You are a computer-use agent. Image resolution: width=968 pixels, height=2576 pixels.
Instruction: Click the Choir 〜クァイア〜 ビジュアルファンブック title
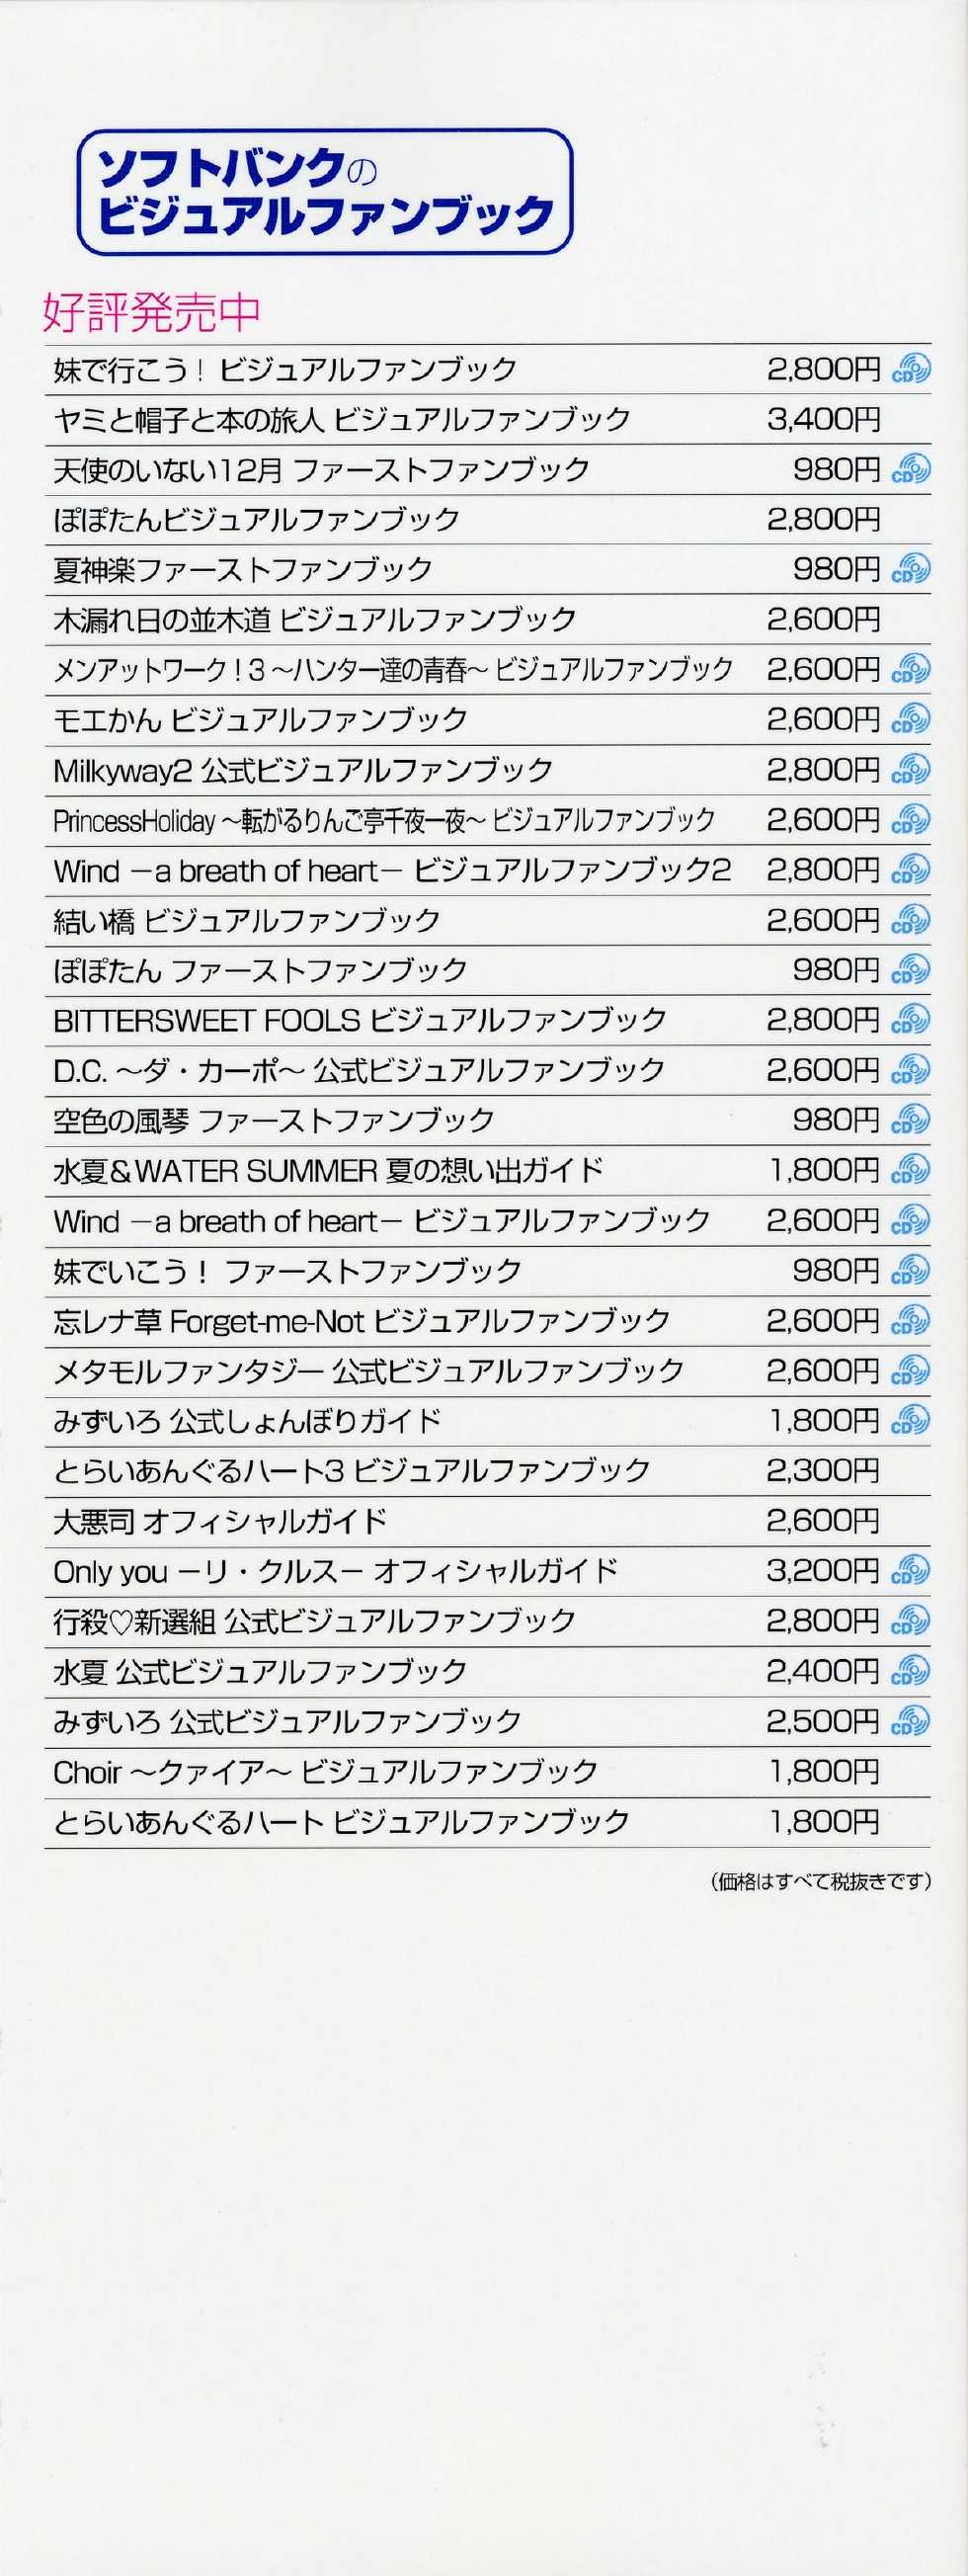326,1771
